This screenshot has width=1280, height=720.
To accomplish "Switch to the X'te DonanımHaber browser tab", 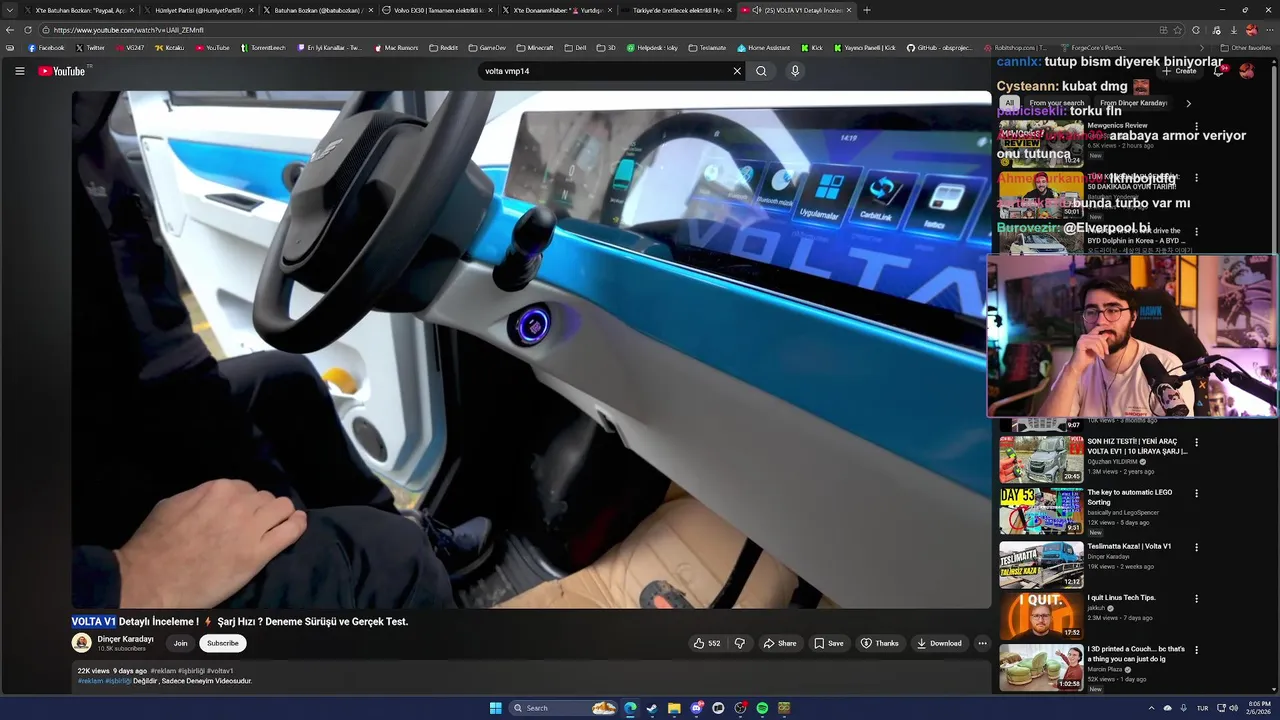I will [x=556, y=10].
